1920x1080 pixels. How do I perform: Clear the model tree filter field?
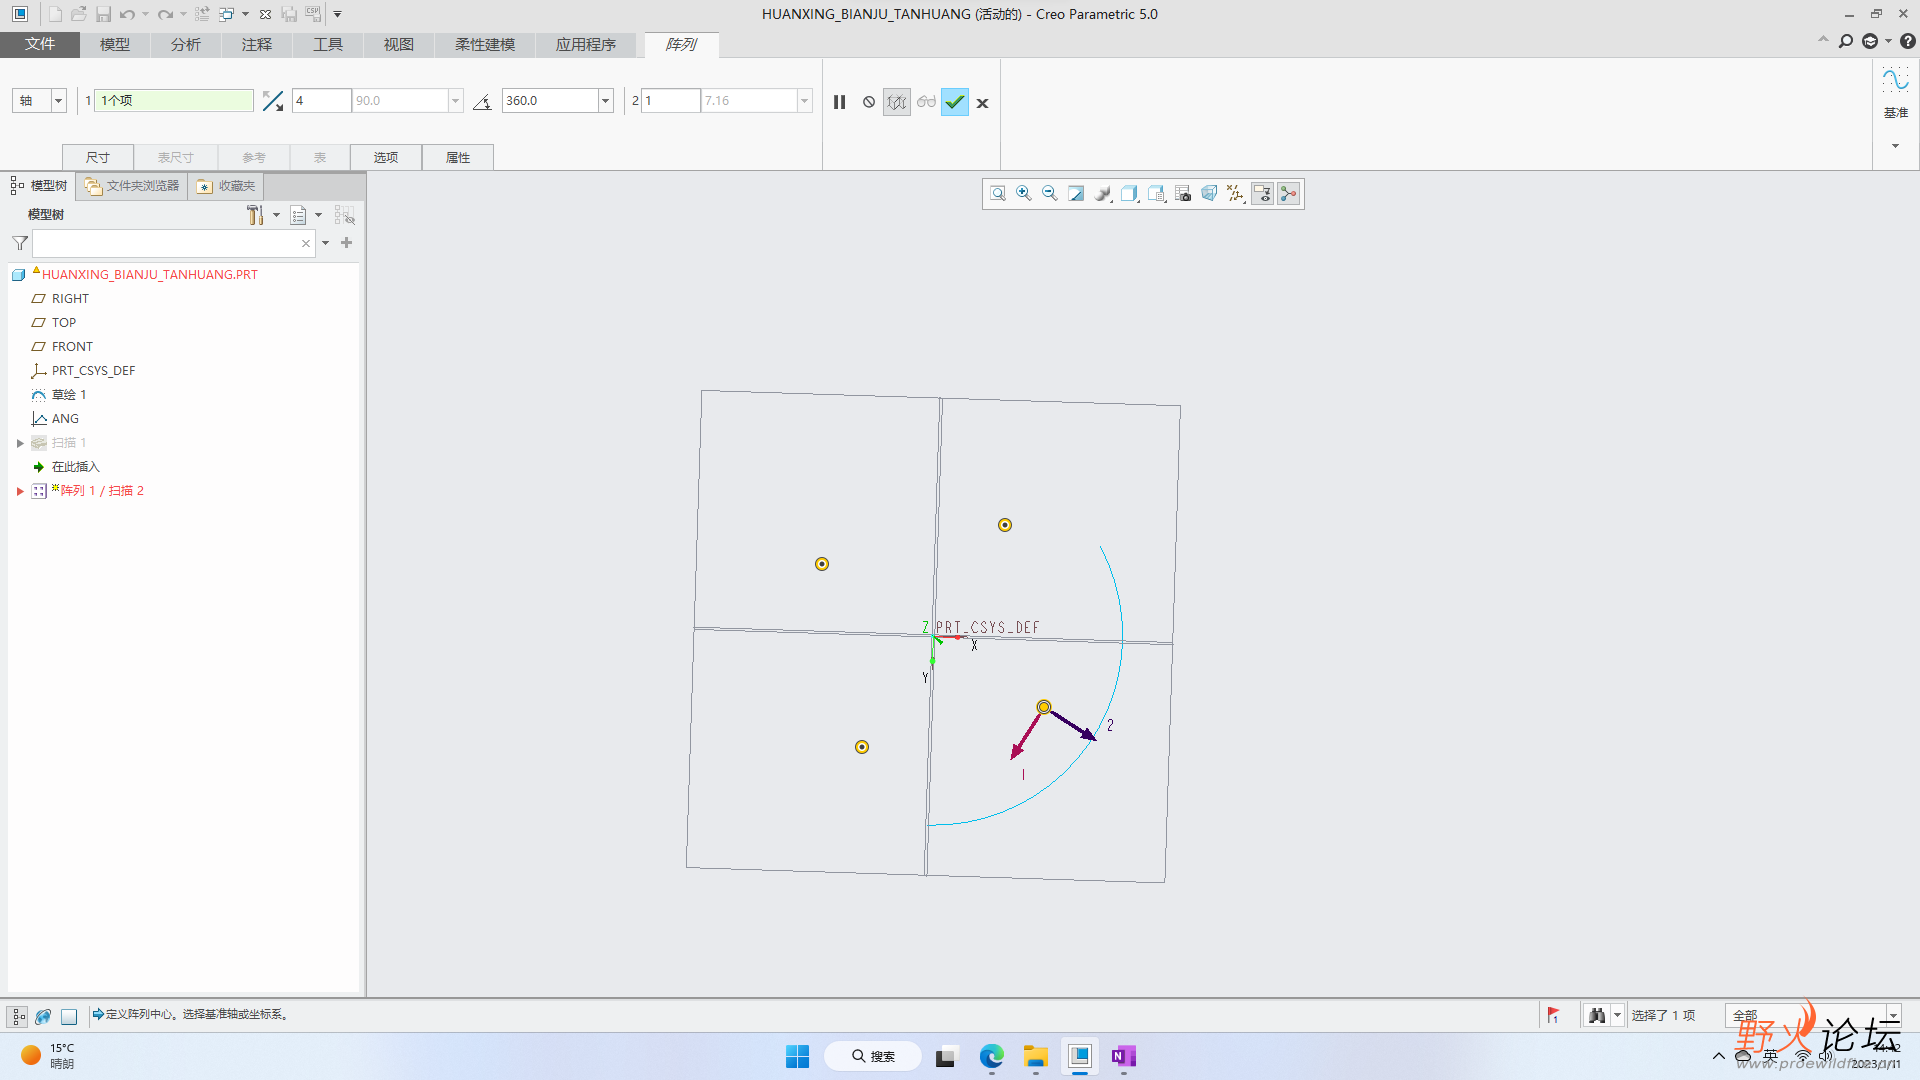[306, 243]
